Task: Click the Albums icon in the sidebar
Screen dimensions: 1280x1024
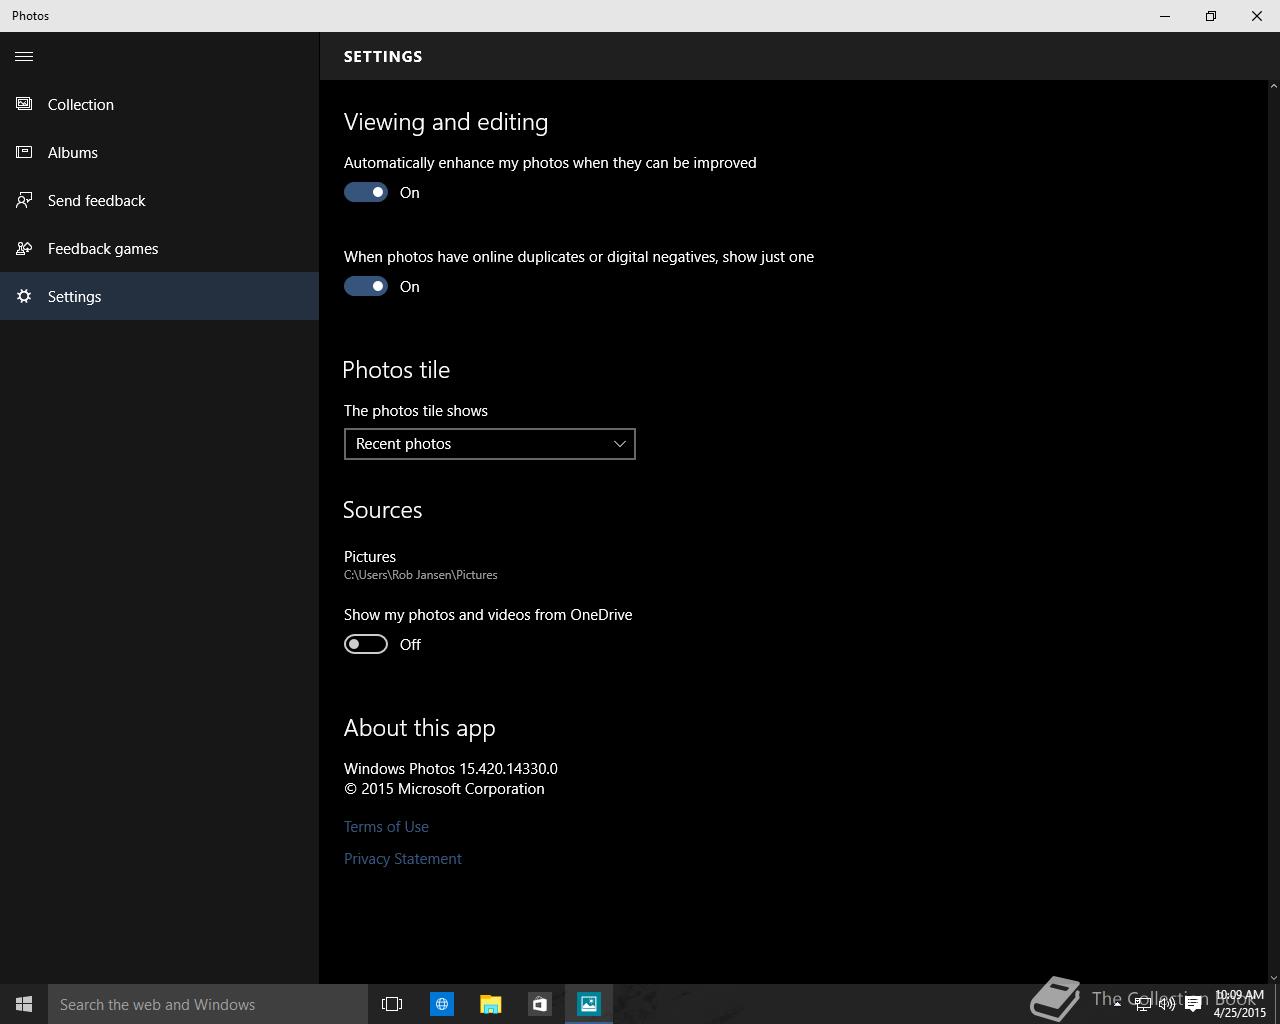Action: [24, 152]
